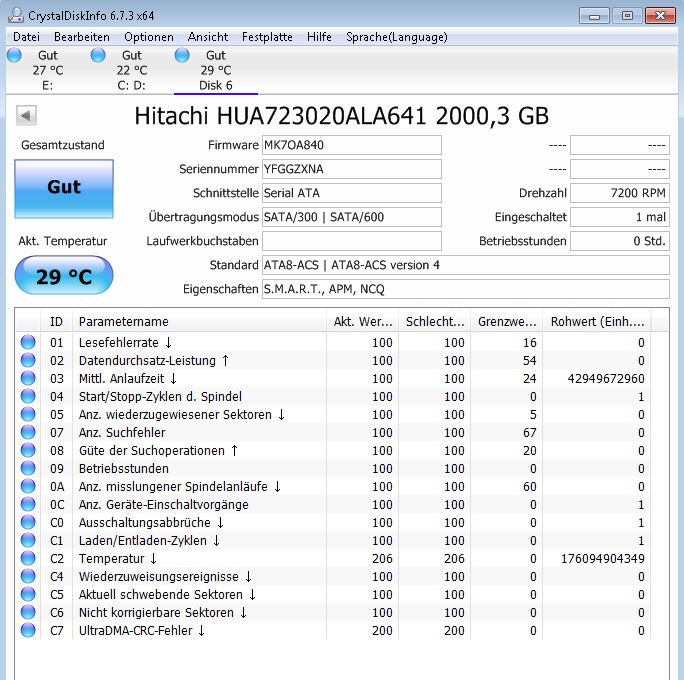Click the Grenzwe... column header
The image size is (684, 680).
click(x=506, y=321)
